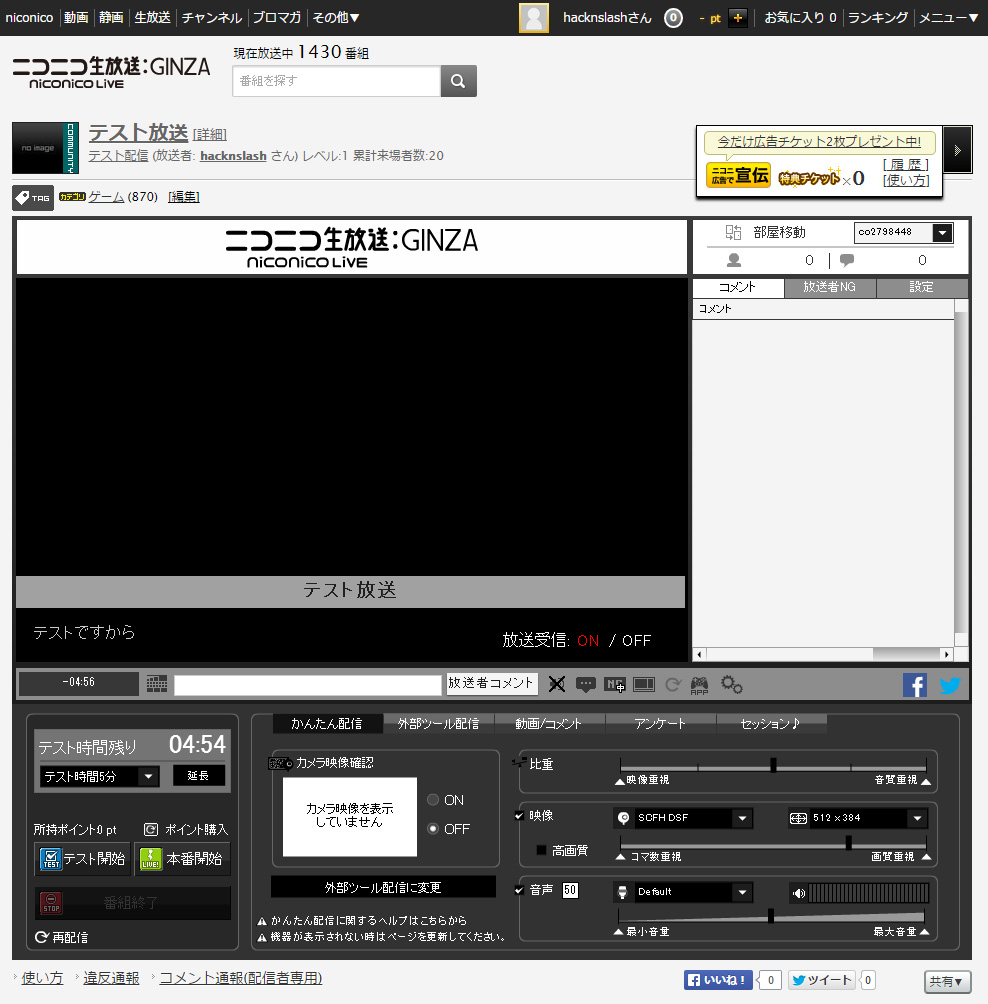Image resolution: width=988 pixels, height=1004 pixels.
Task: Switch to the 設定 tab
Action: pos(921,287)
